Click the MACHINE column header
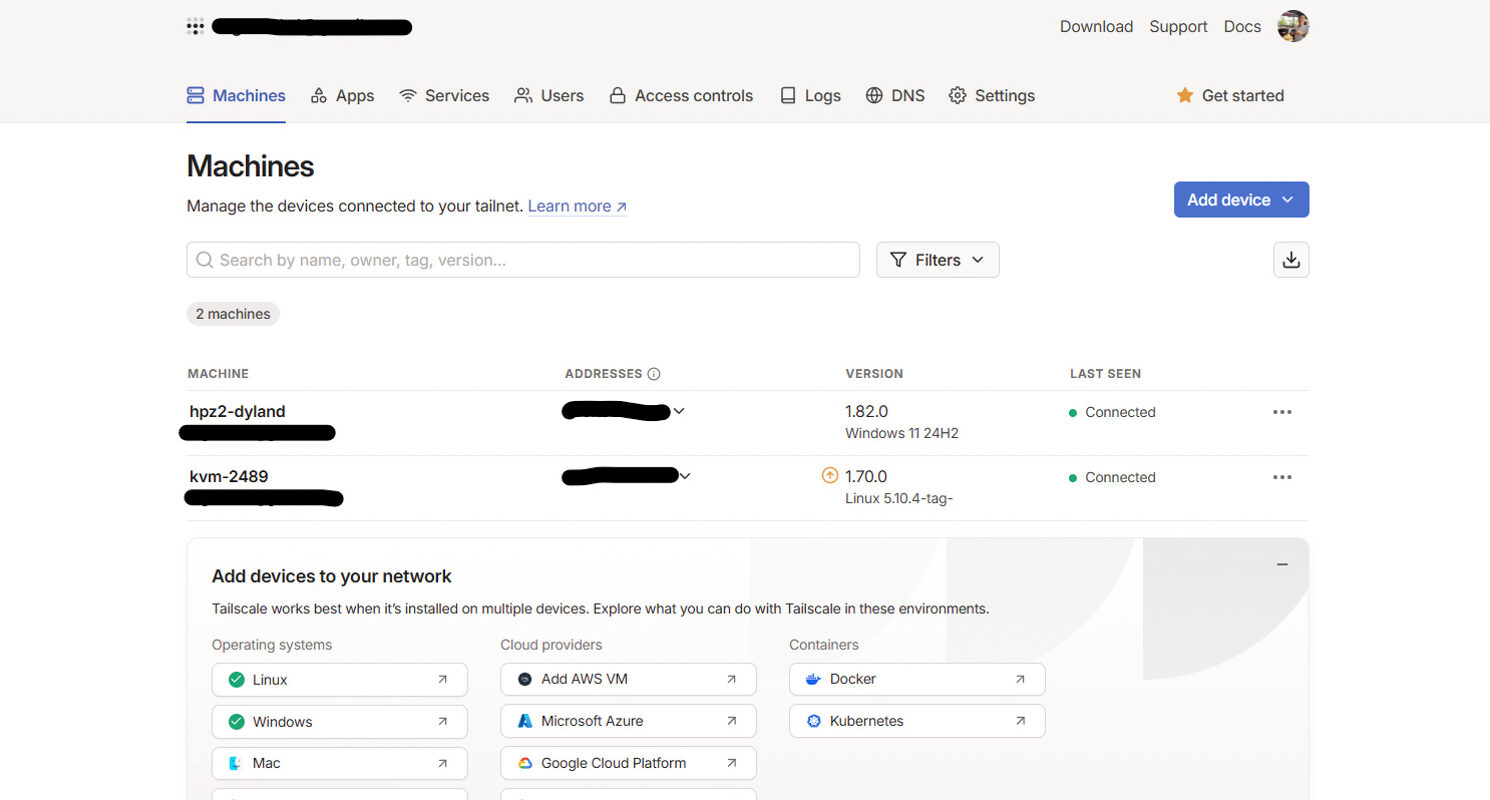The image size is (1490, 800). click(x=218, y=374)
